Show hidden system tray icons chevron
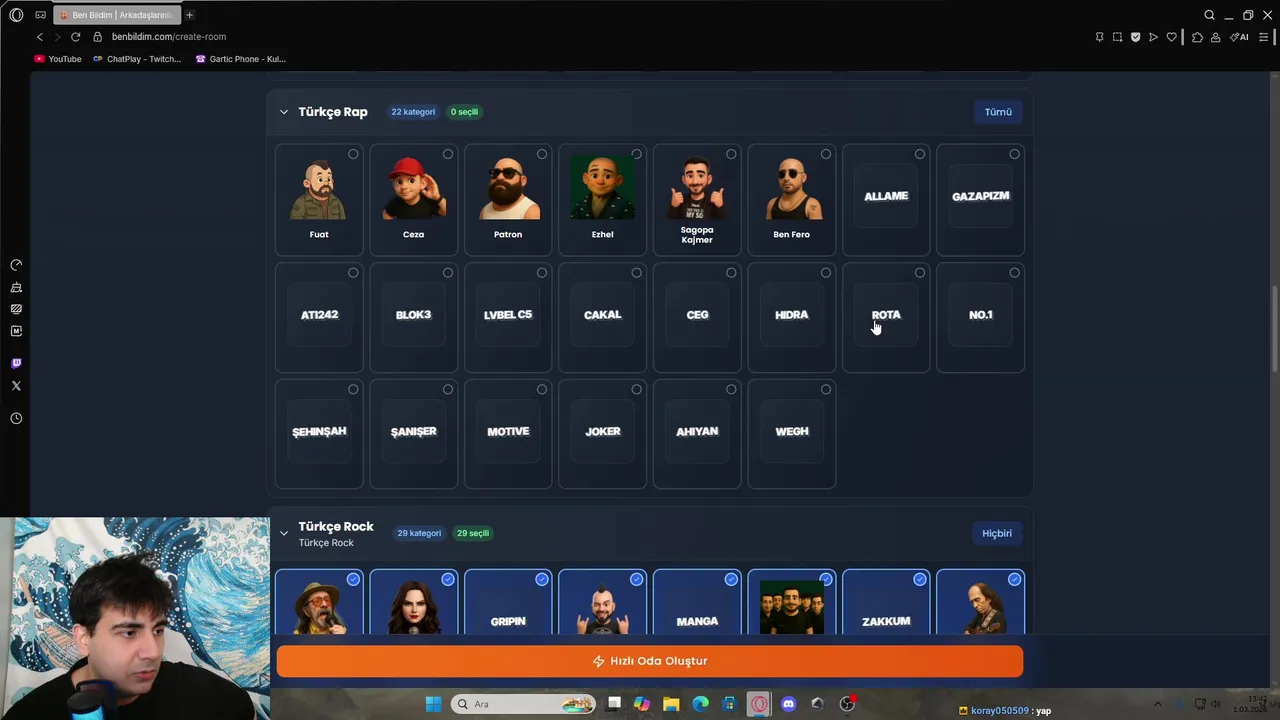The width and height of the screenshot is (1280, 720). 1158,704
